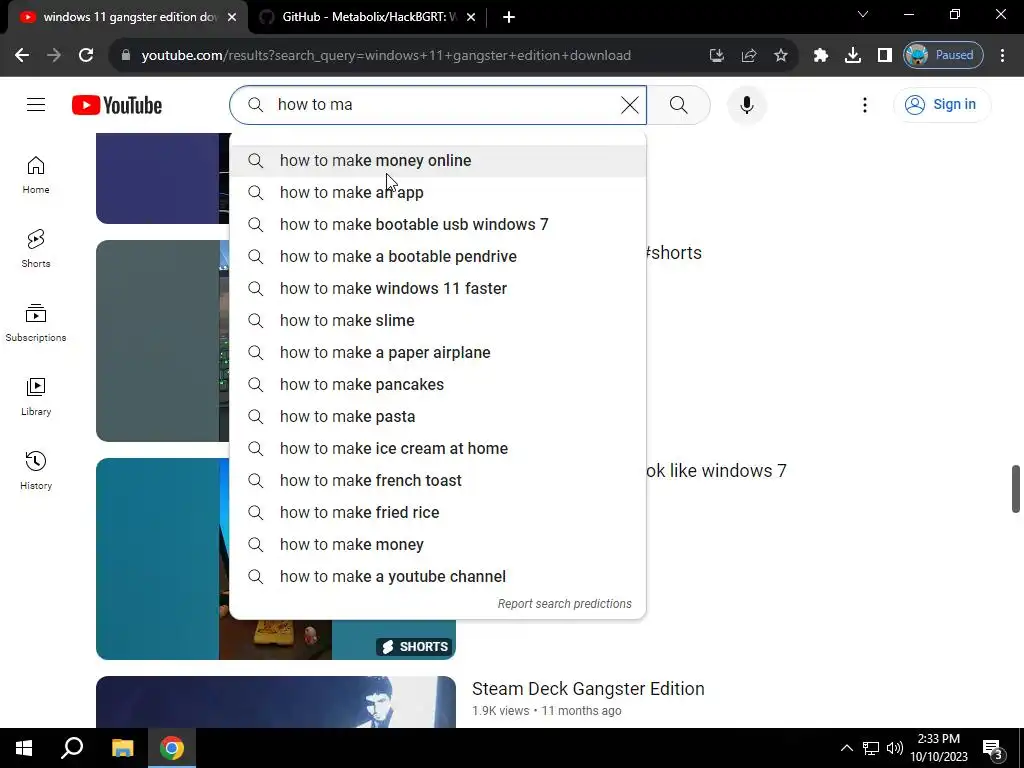Open 'Steam Deck Gangster Edition' video title
The image size is (1024, 768).
(x=588, y=689)
